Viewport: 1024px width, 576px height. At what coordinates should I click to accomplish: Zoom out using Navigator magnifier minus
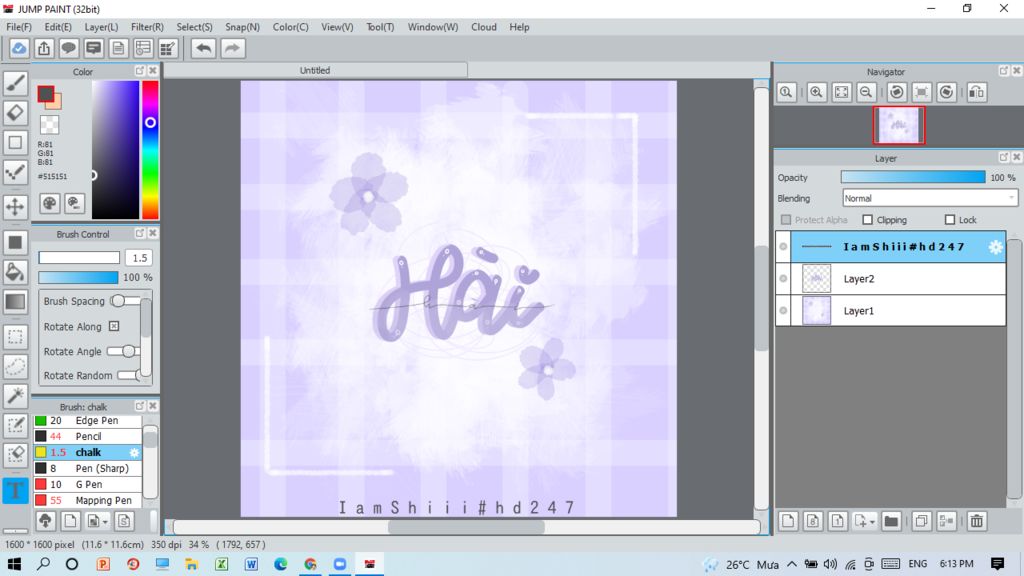click(x=866, y=92)
